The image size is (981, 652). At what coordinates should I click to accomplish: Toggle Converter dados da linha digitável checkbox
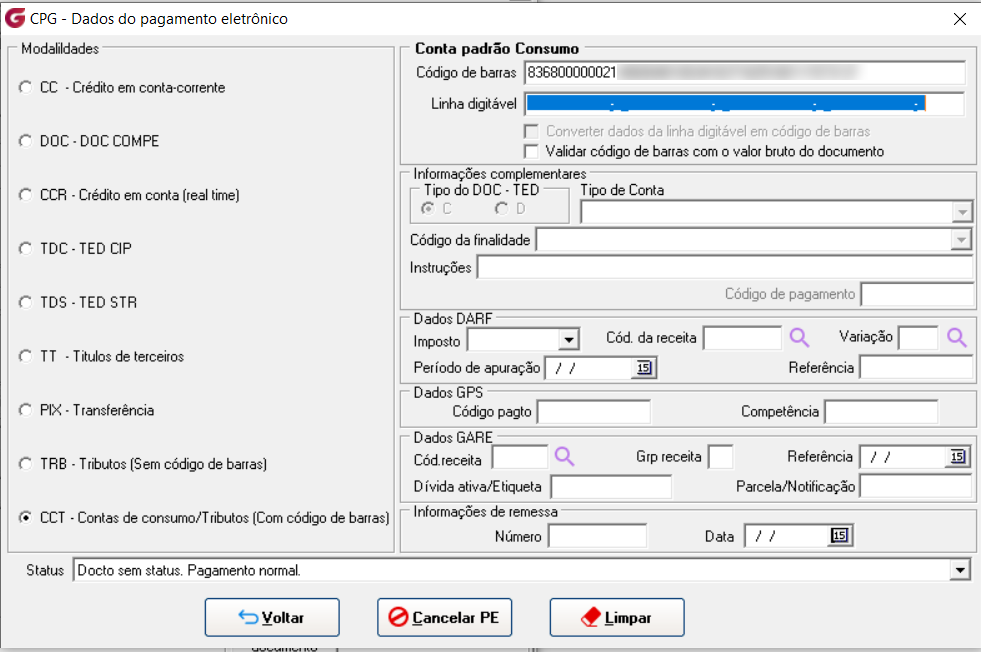[531, 131]
